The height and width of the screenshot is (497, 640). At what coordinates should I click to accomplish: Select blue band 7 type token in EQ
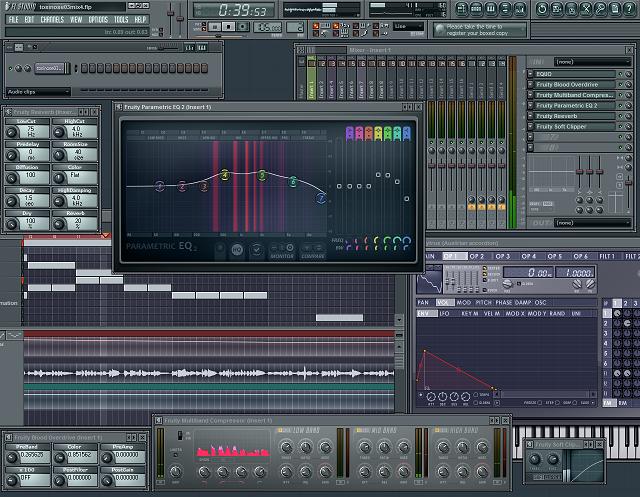click(407, 133)
